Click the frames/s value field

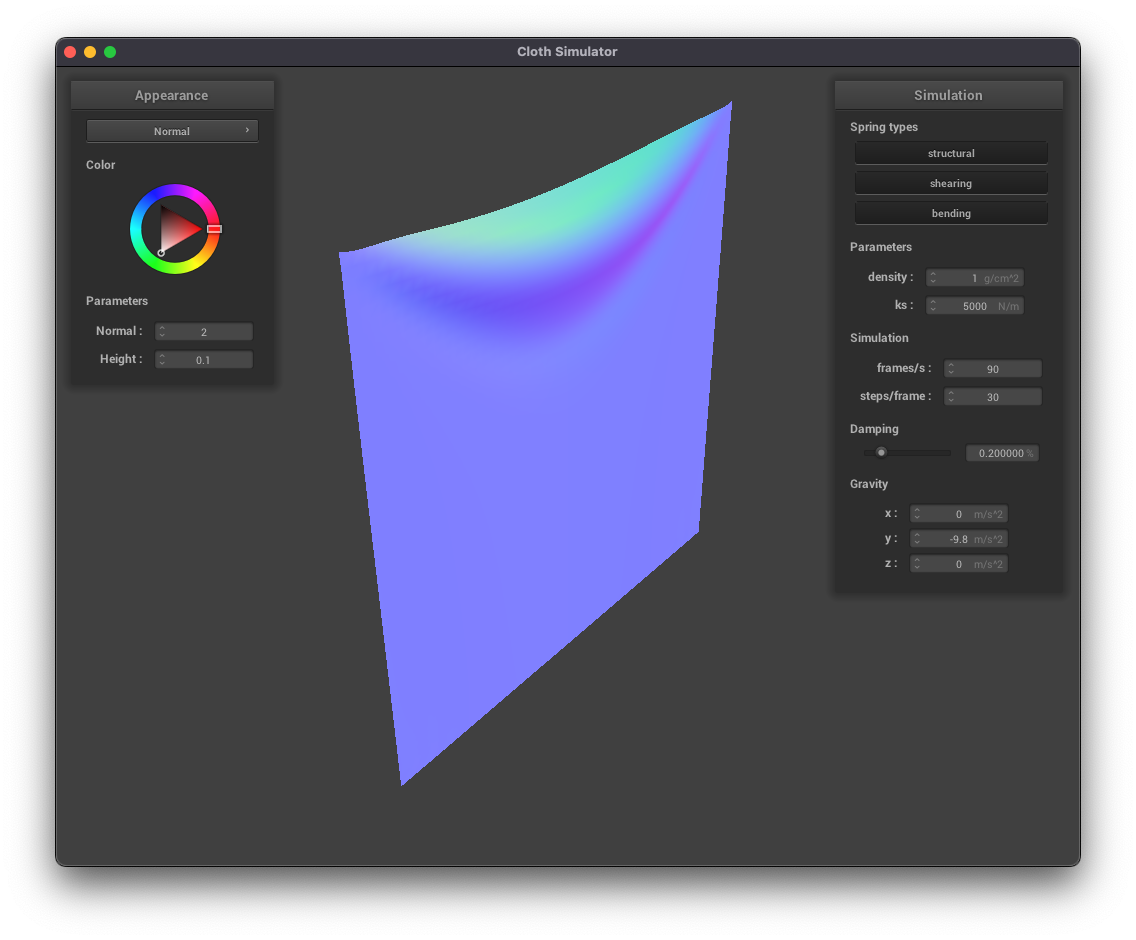point(993,369)
